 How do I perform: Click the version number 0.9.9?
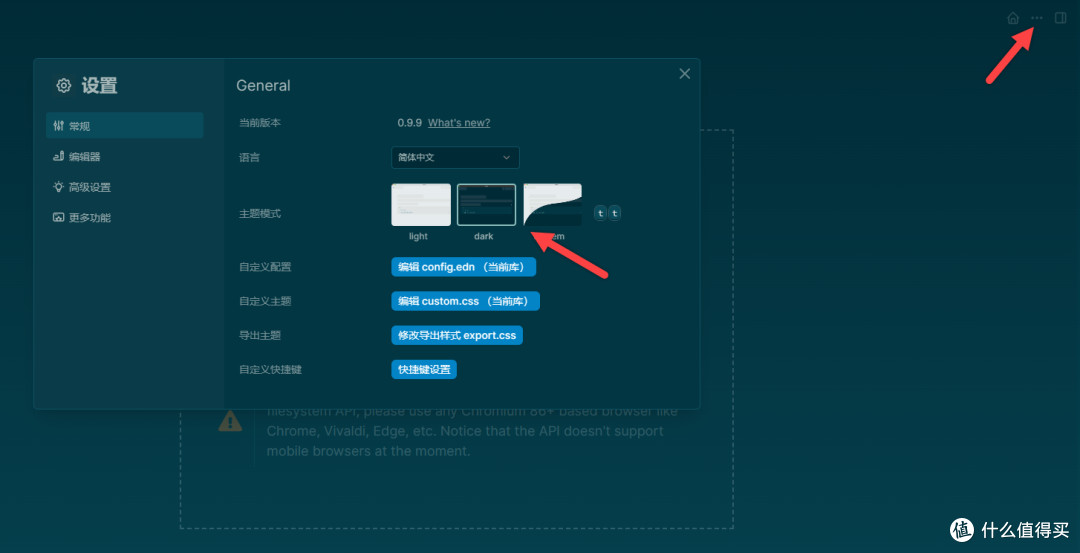pyautogui.click(x=410, y=123)
